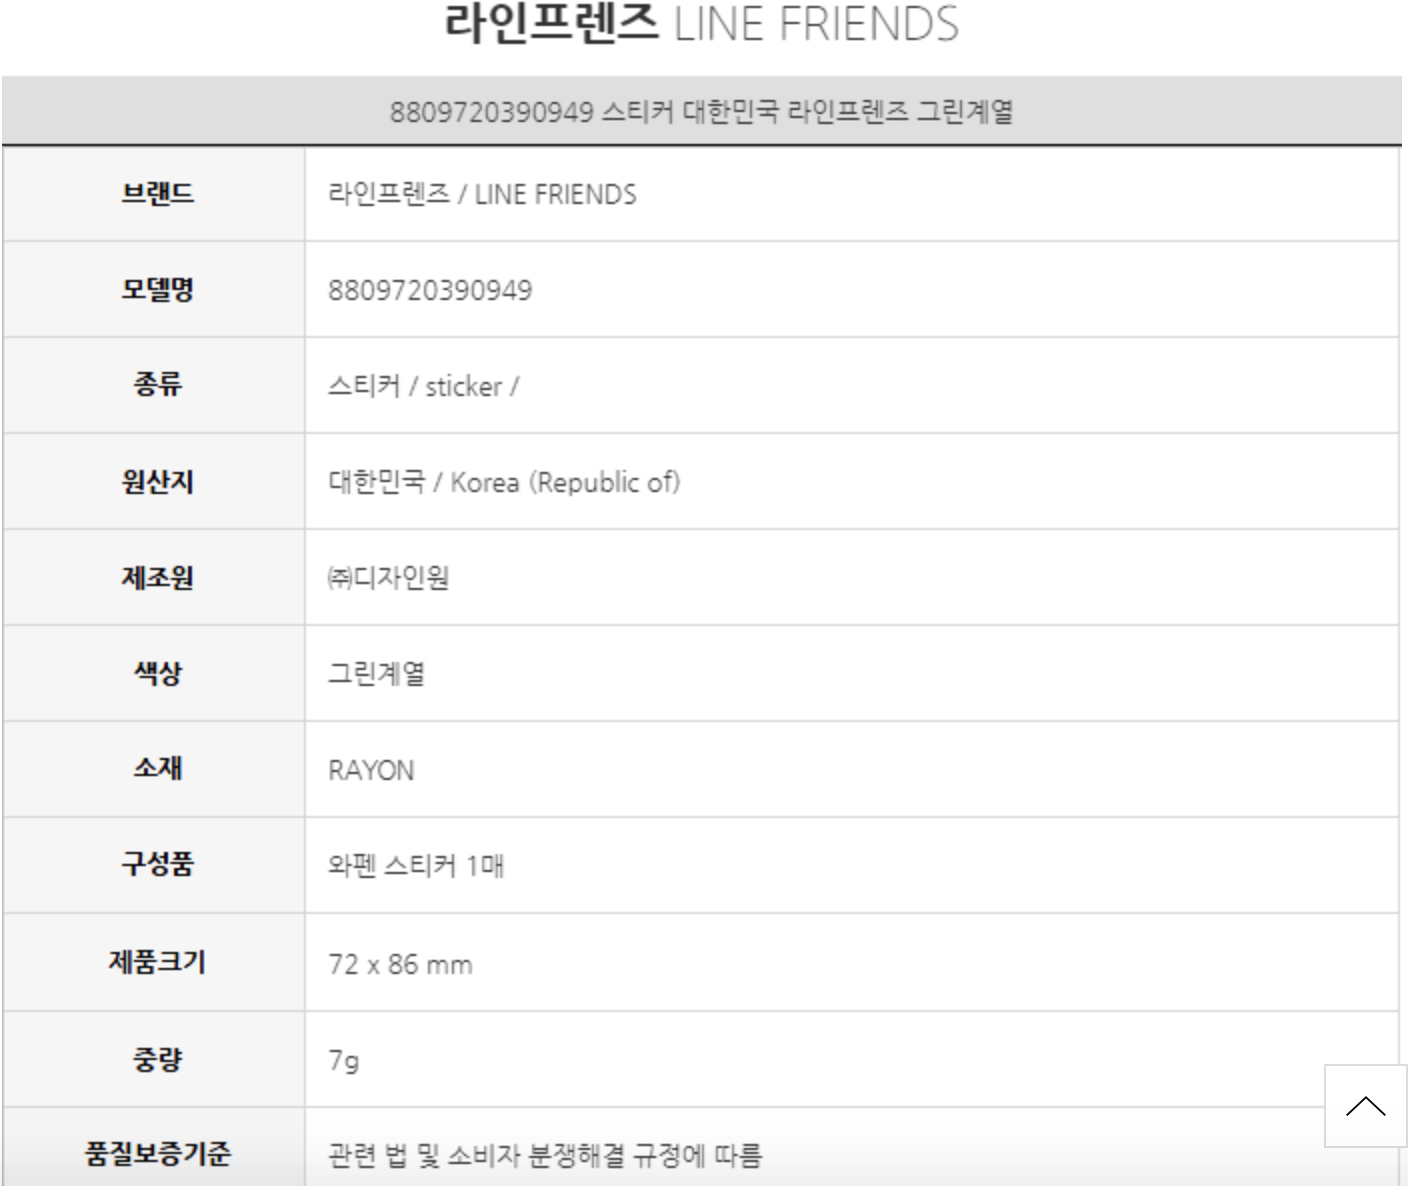Screen dimensions: 1408x1186
Task: Click the 라인프렌즈 LINE FRIENDS heading
Action: 701,24
